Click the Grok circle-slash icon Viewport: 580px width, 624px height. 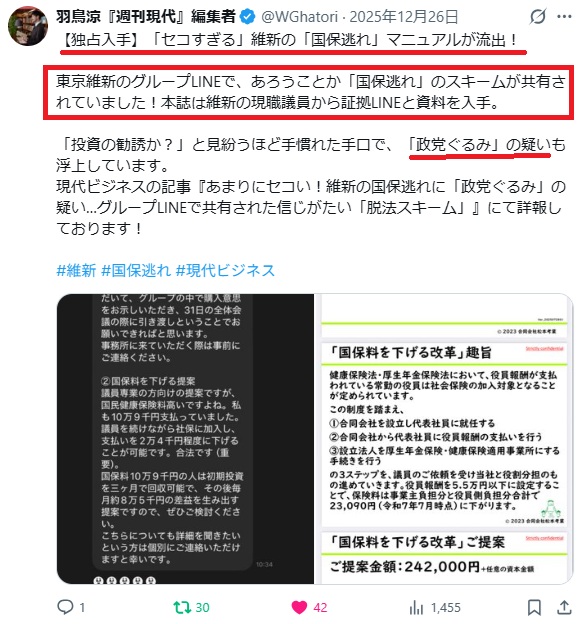(538, 17)
